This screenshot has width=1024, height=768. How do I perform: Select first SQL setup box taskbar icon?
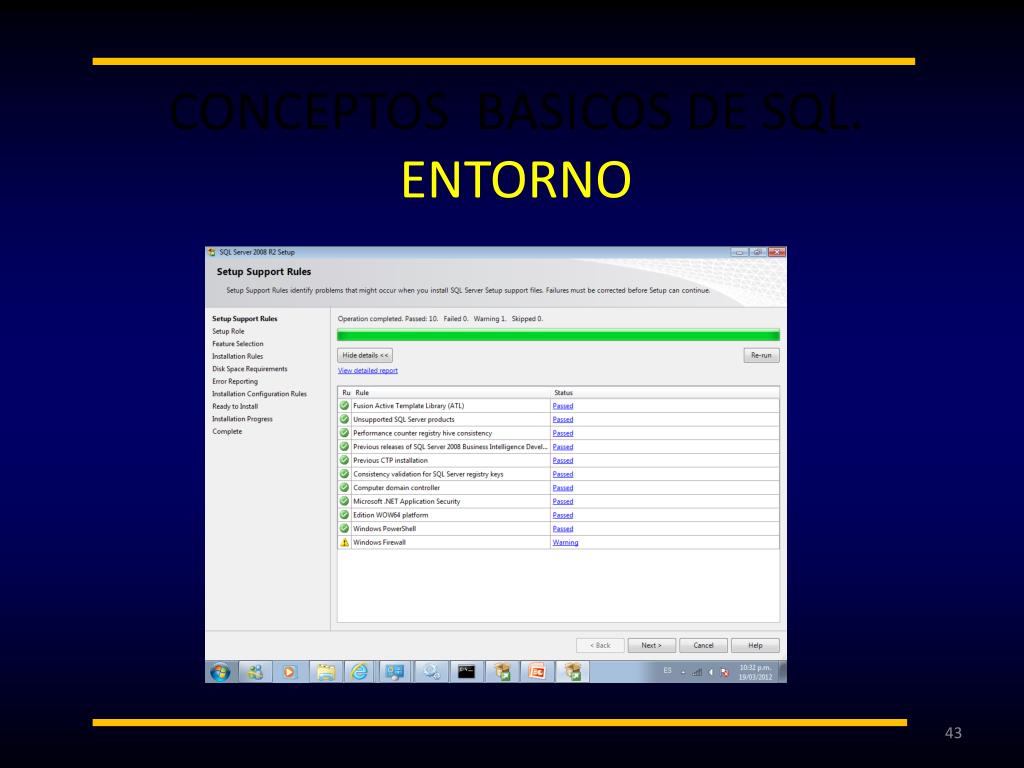502,671
